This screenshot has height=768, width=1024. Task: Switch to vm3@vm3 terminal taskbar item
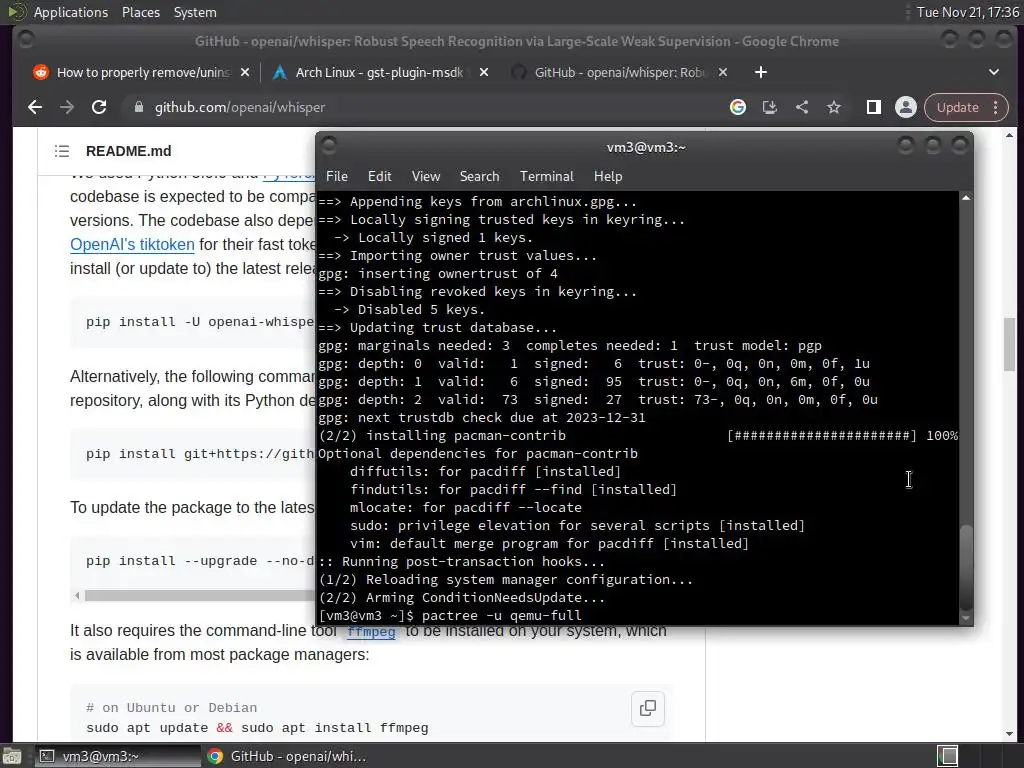tap(116, 756)
